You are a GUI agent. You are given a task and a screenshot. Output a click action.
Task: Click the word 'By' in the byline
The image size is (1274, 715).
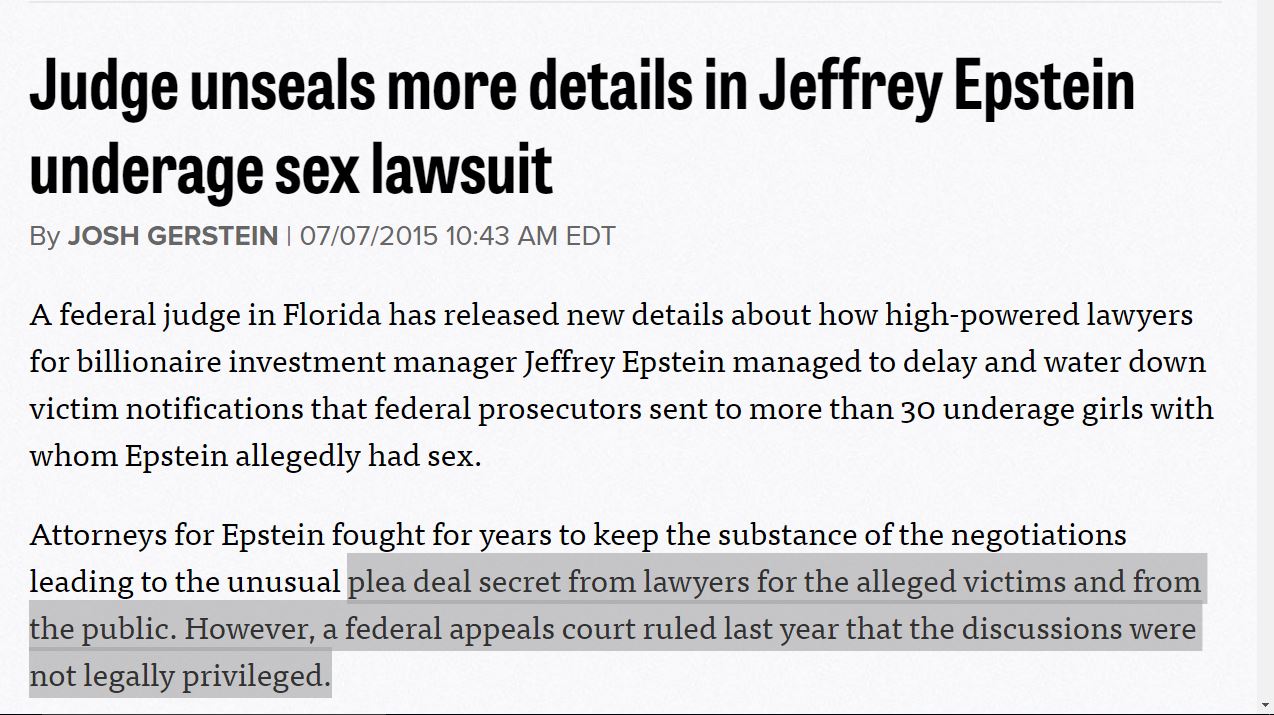[45, 237]
